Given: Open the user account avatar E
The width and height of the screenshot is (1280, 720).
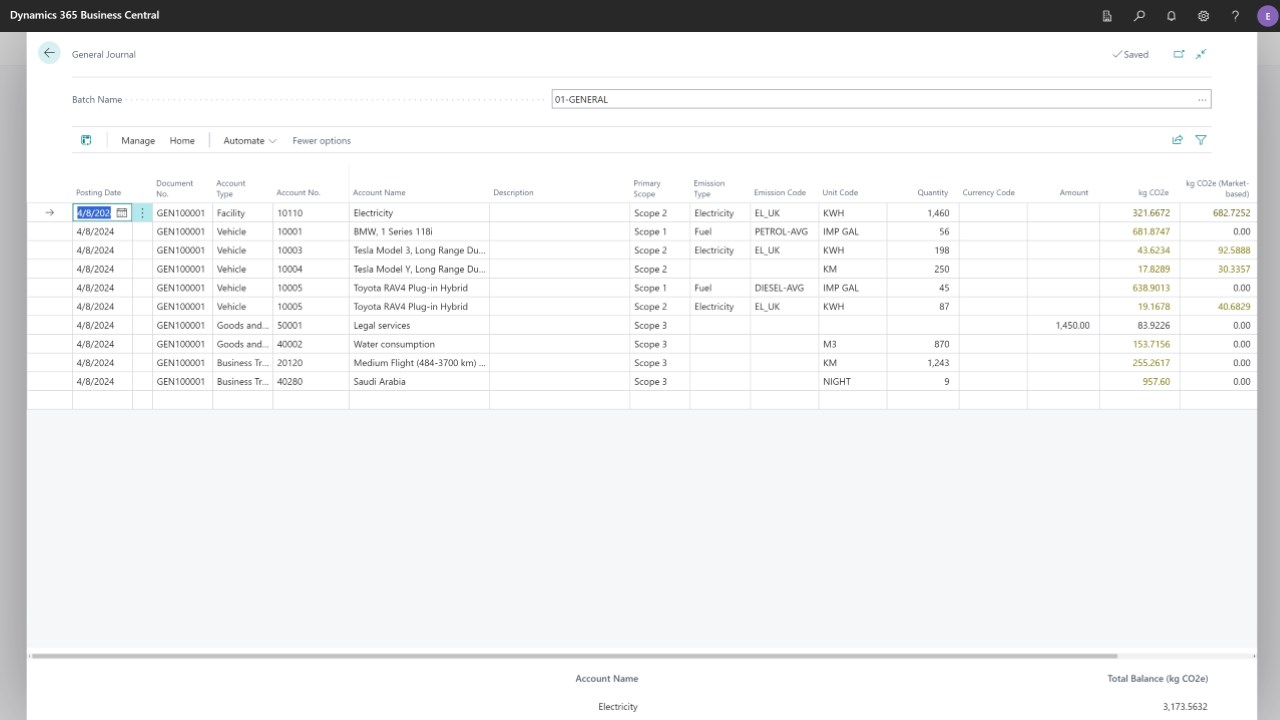Looking at the screenshot, I should tap(1266, 16).
